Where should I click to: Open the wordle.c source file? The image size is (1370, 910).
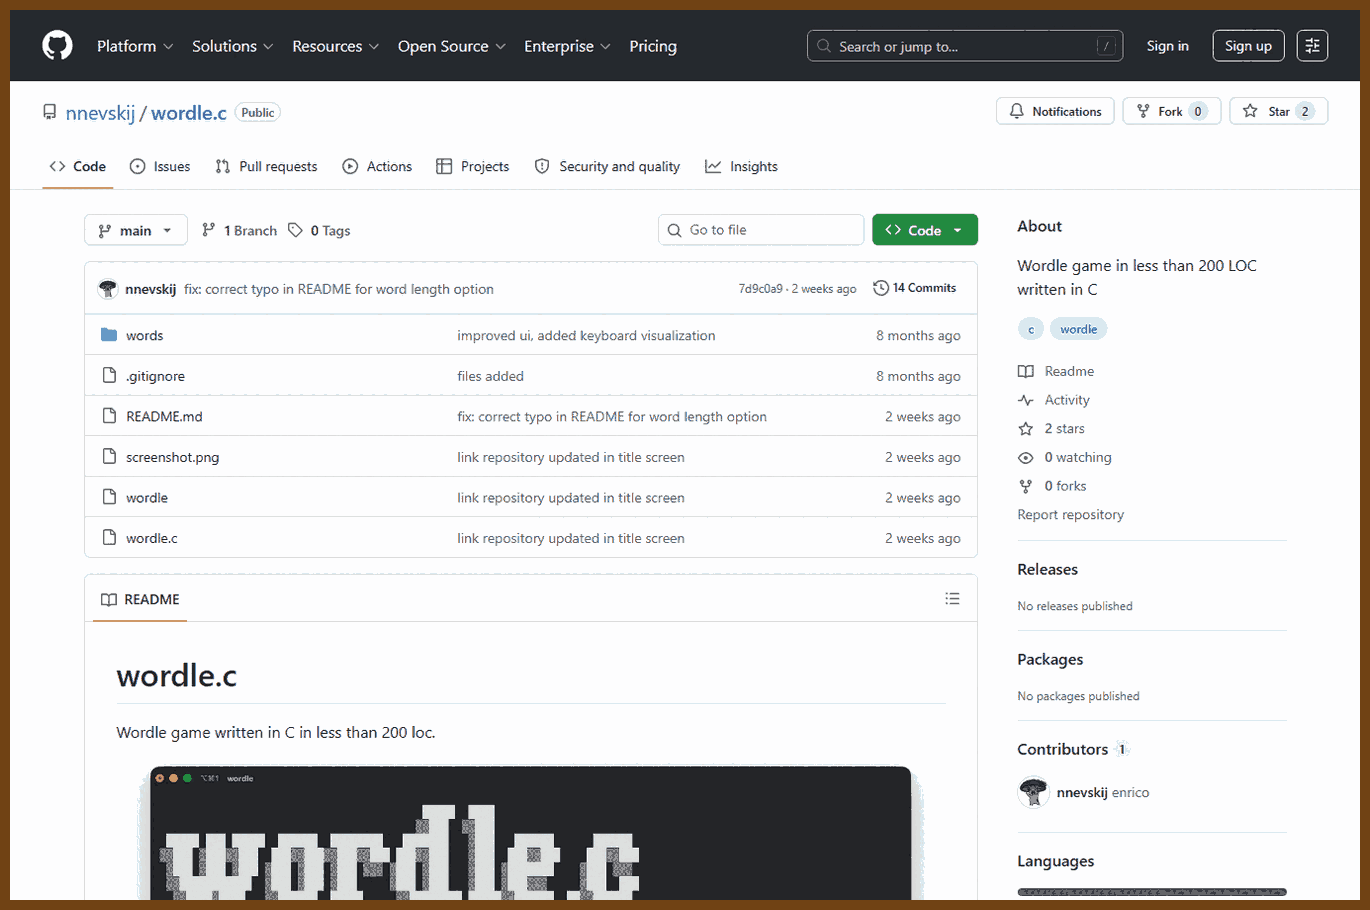pos(152,538)
